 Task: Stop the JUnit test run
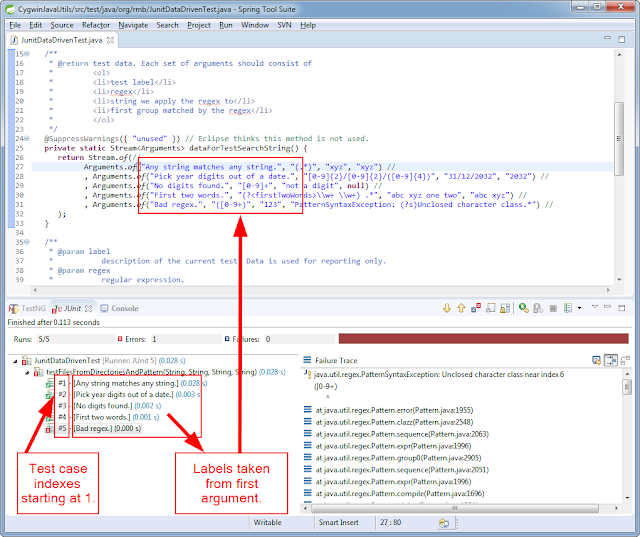[x=553, y=308]
